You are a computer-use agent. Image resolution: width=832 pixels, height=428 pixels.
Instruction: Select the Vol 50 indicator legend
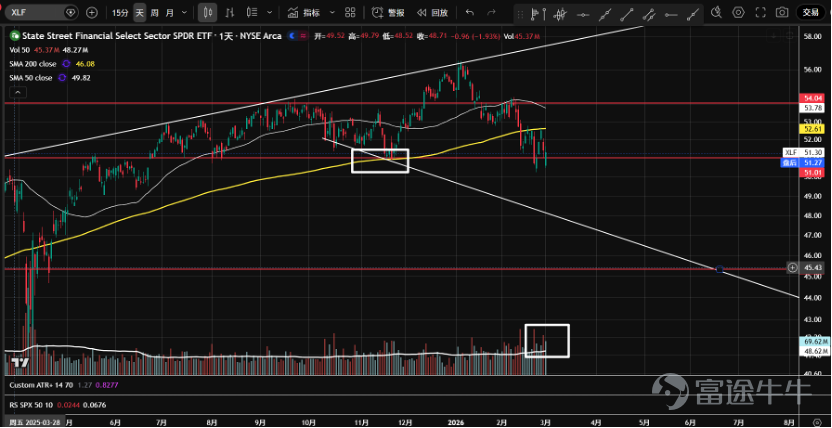[18, 50]
